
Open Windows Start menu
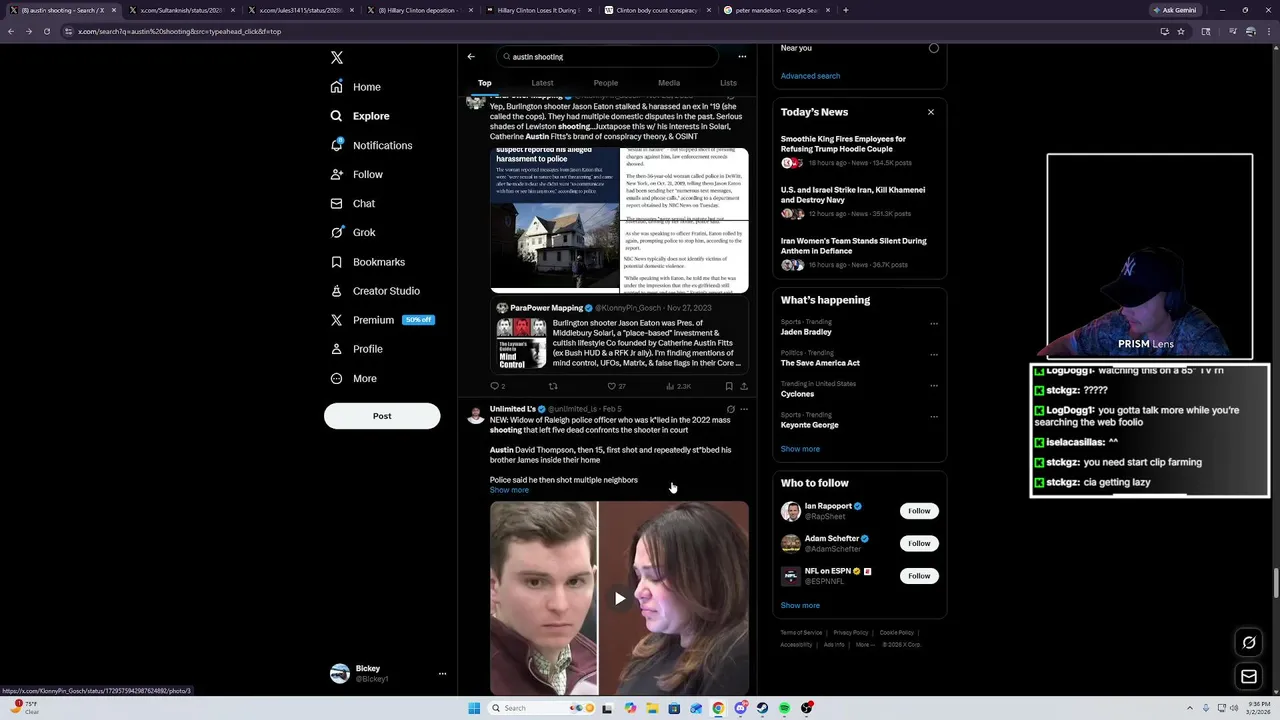474,708
